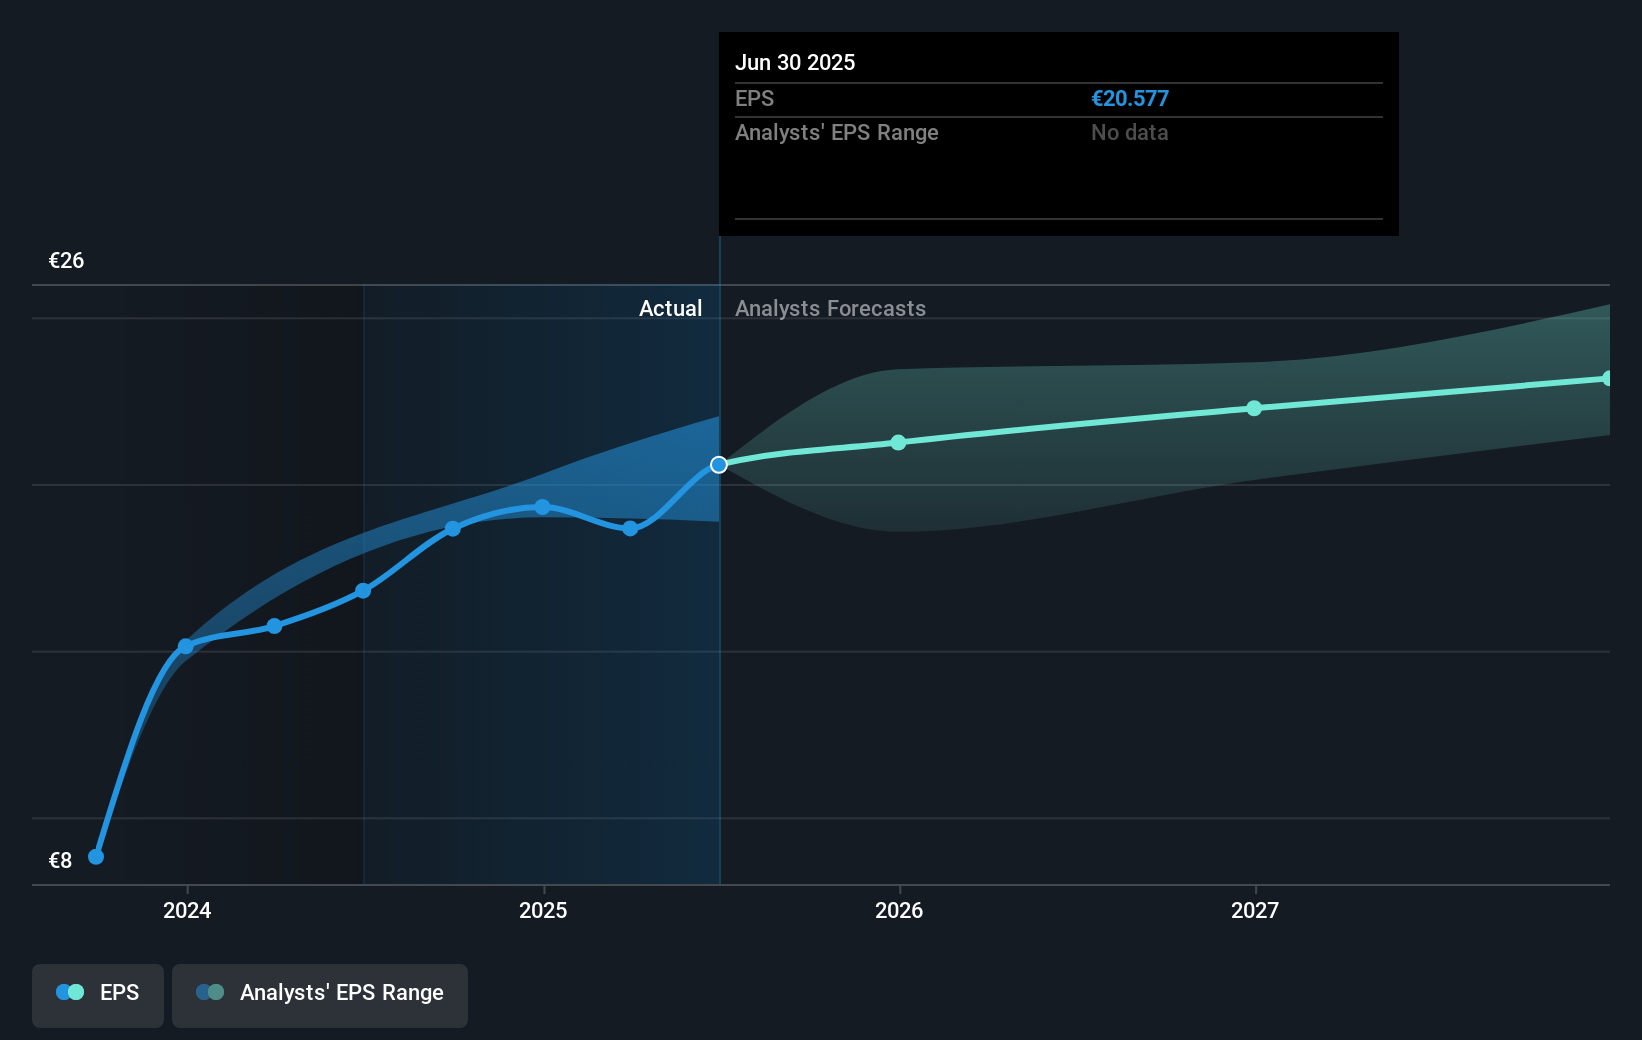The height and width of the screenshot is (1040, 1642).
Task: Click the last forecast point at chart edge
Action: [1608, 378]
